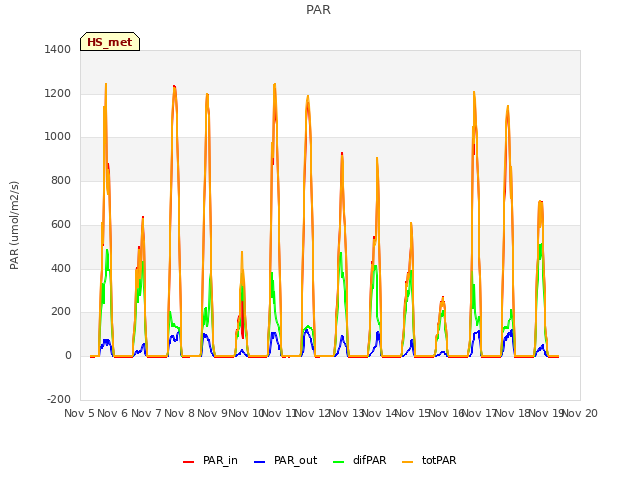Click the Nov 5 x-axis label
640x480 pixels.
79,413
